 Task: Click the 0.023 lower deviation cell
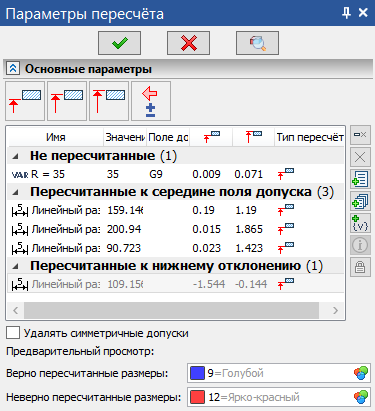pos(206,248)
